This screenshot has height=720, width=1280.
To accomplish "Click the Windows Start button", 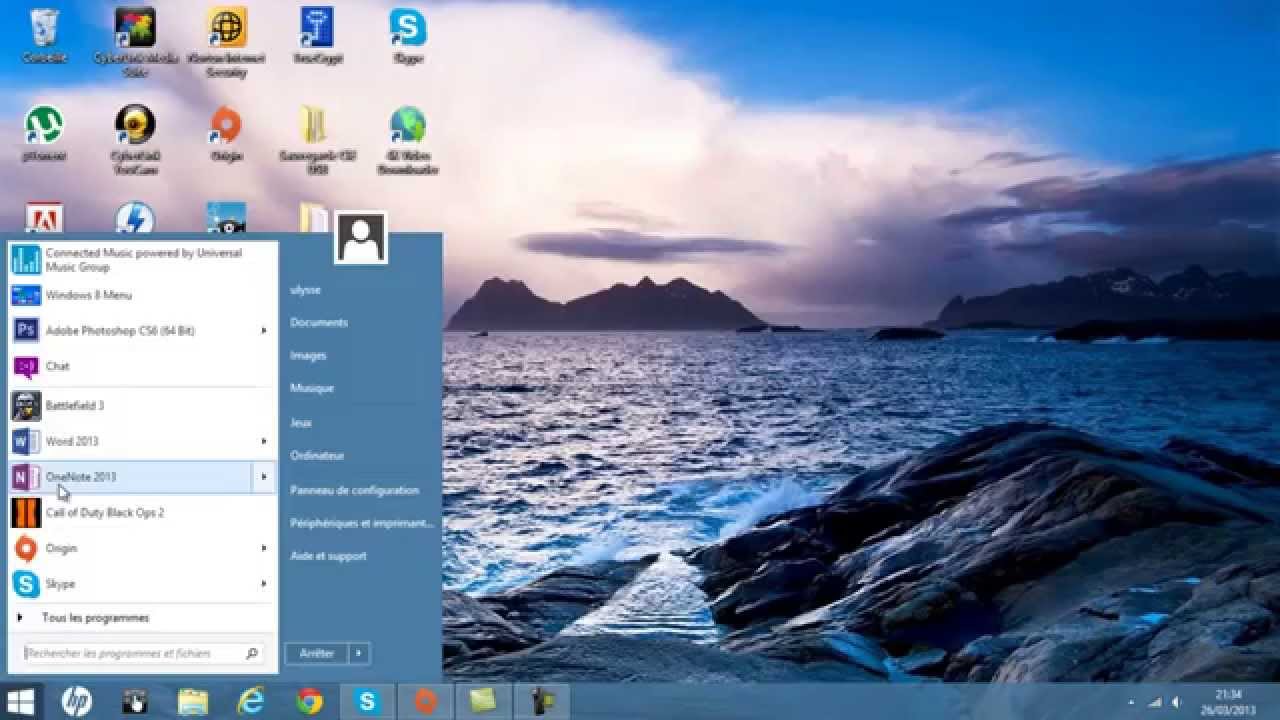I will (x=21, y=702).
